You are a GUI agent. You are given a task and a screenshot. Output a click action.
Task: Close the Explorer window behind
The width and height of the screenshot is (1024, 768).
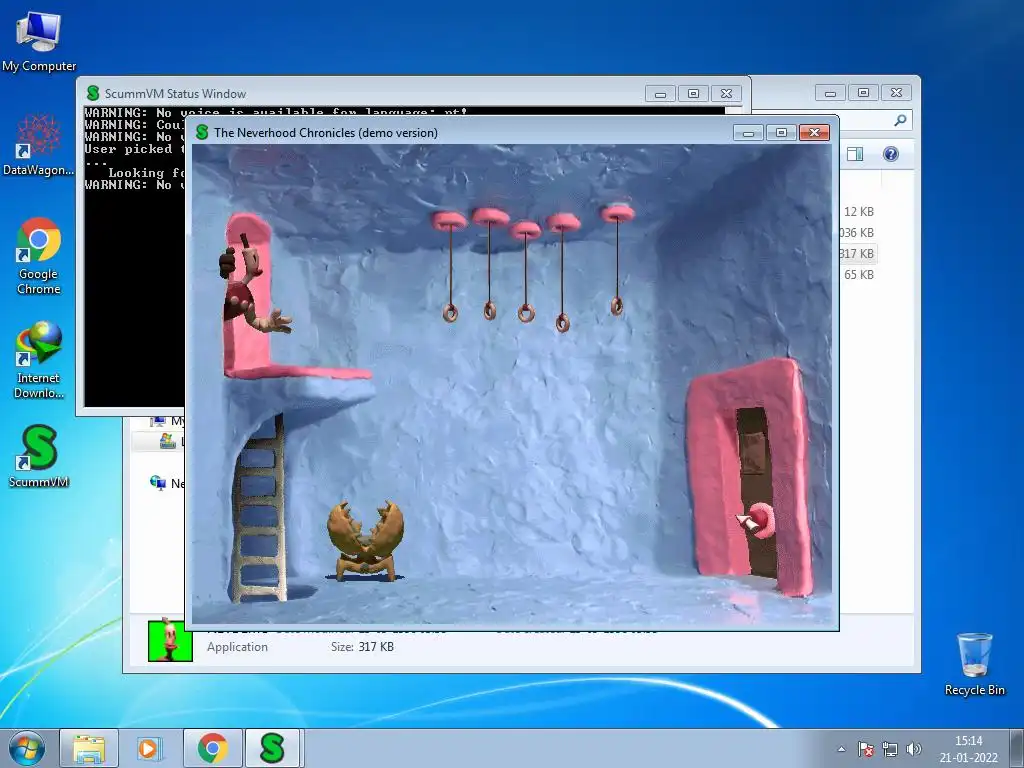[897, 93]
